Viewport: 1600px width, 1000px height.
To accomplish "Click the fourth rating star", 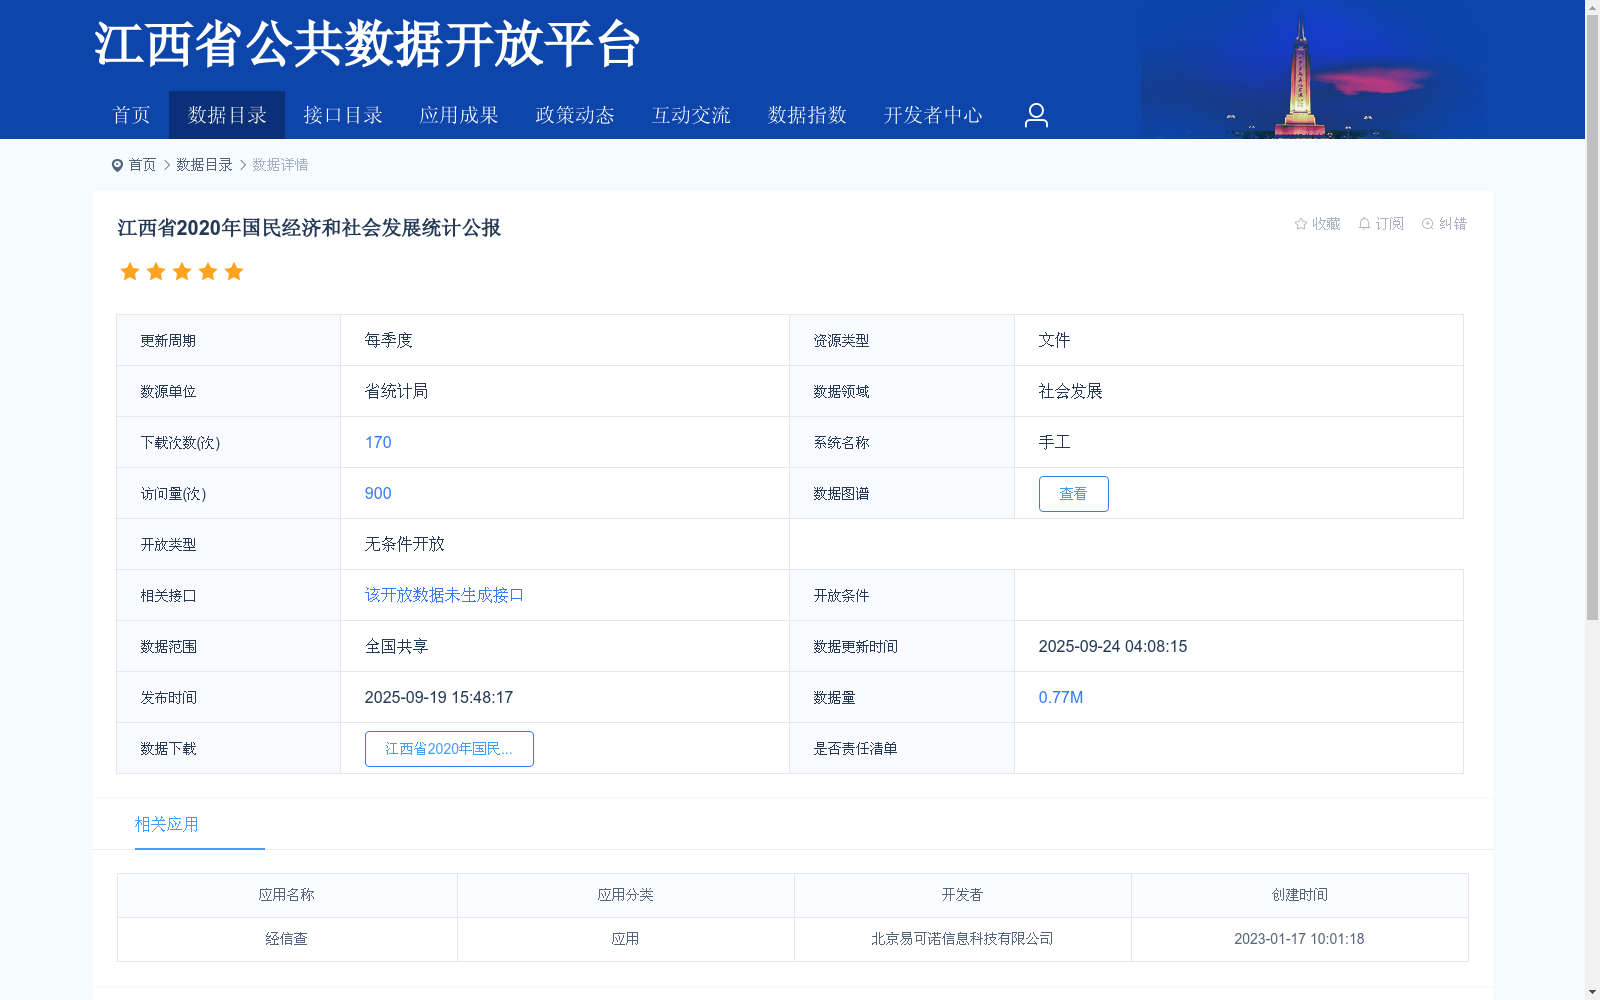I will point(208,272).
